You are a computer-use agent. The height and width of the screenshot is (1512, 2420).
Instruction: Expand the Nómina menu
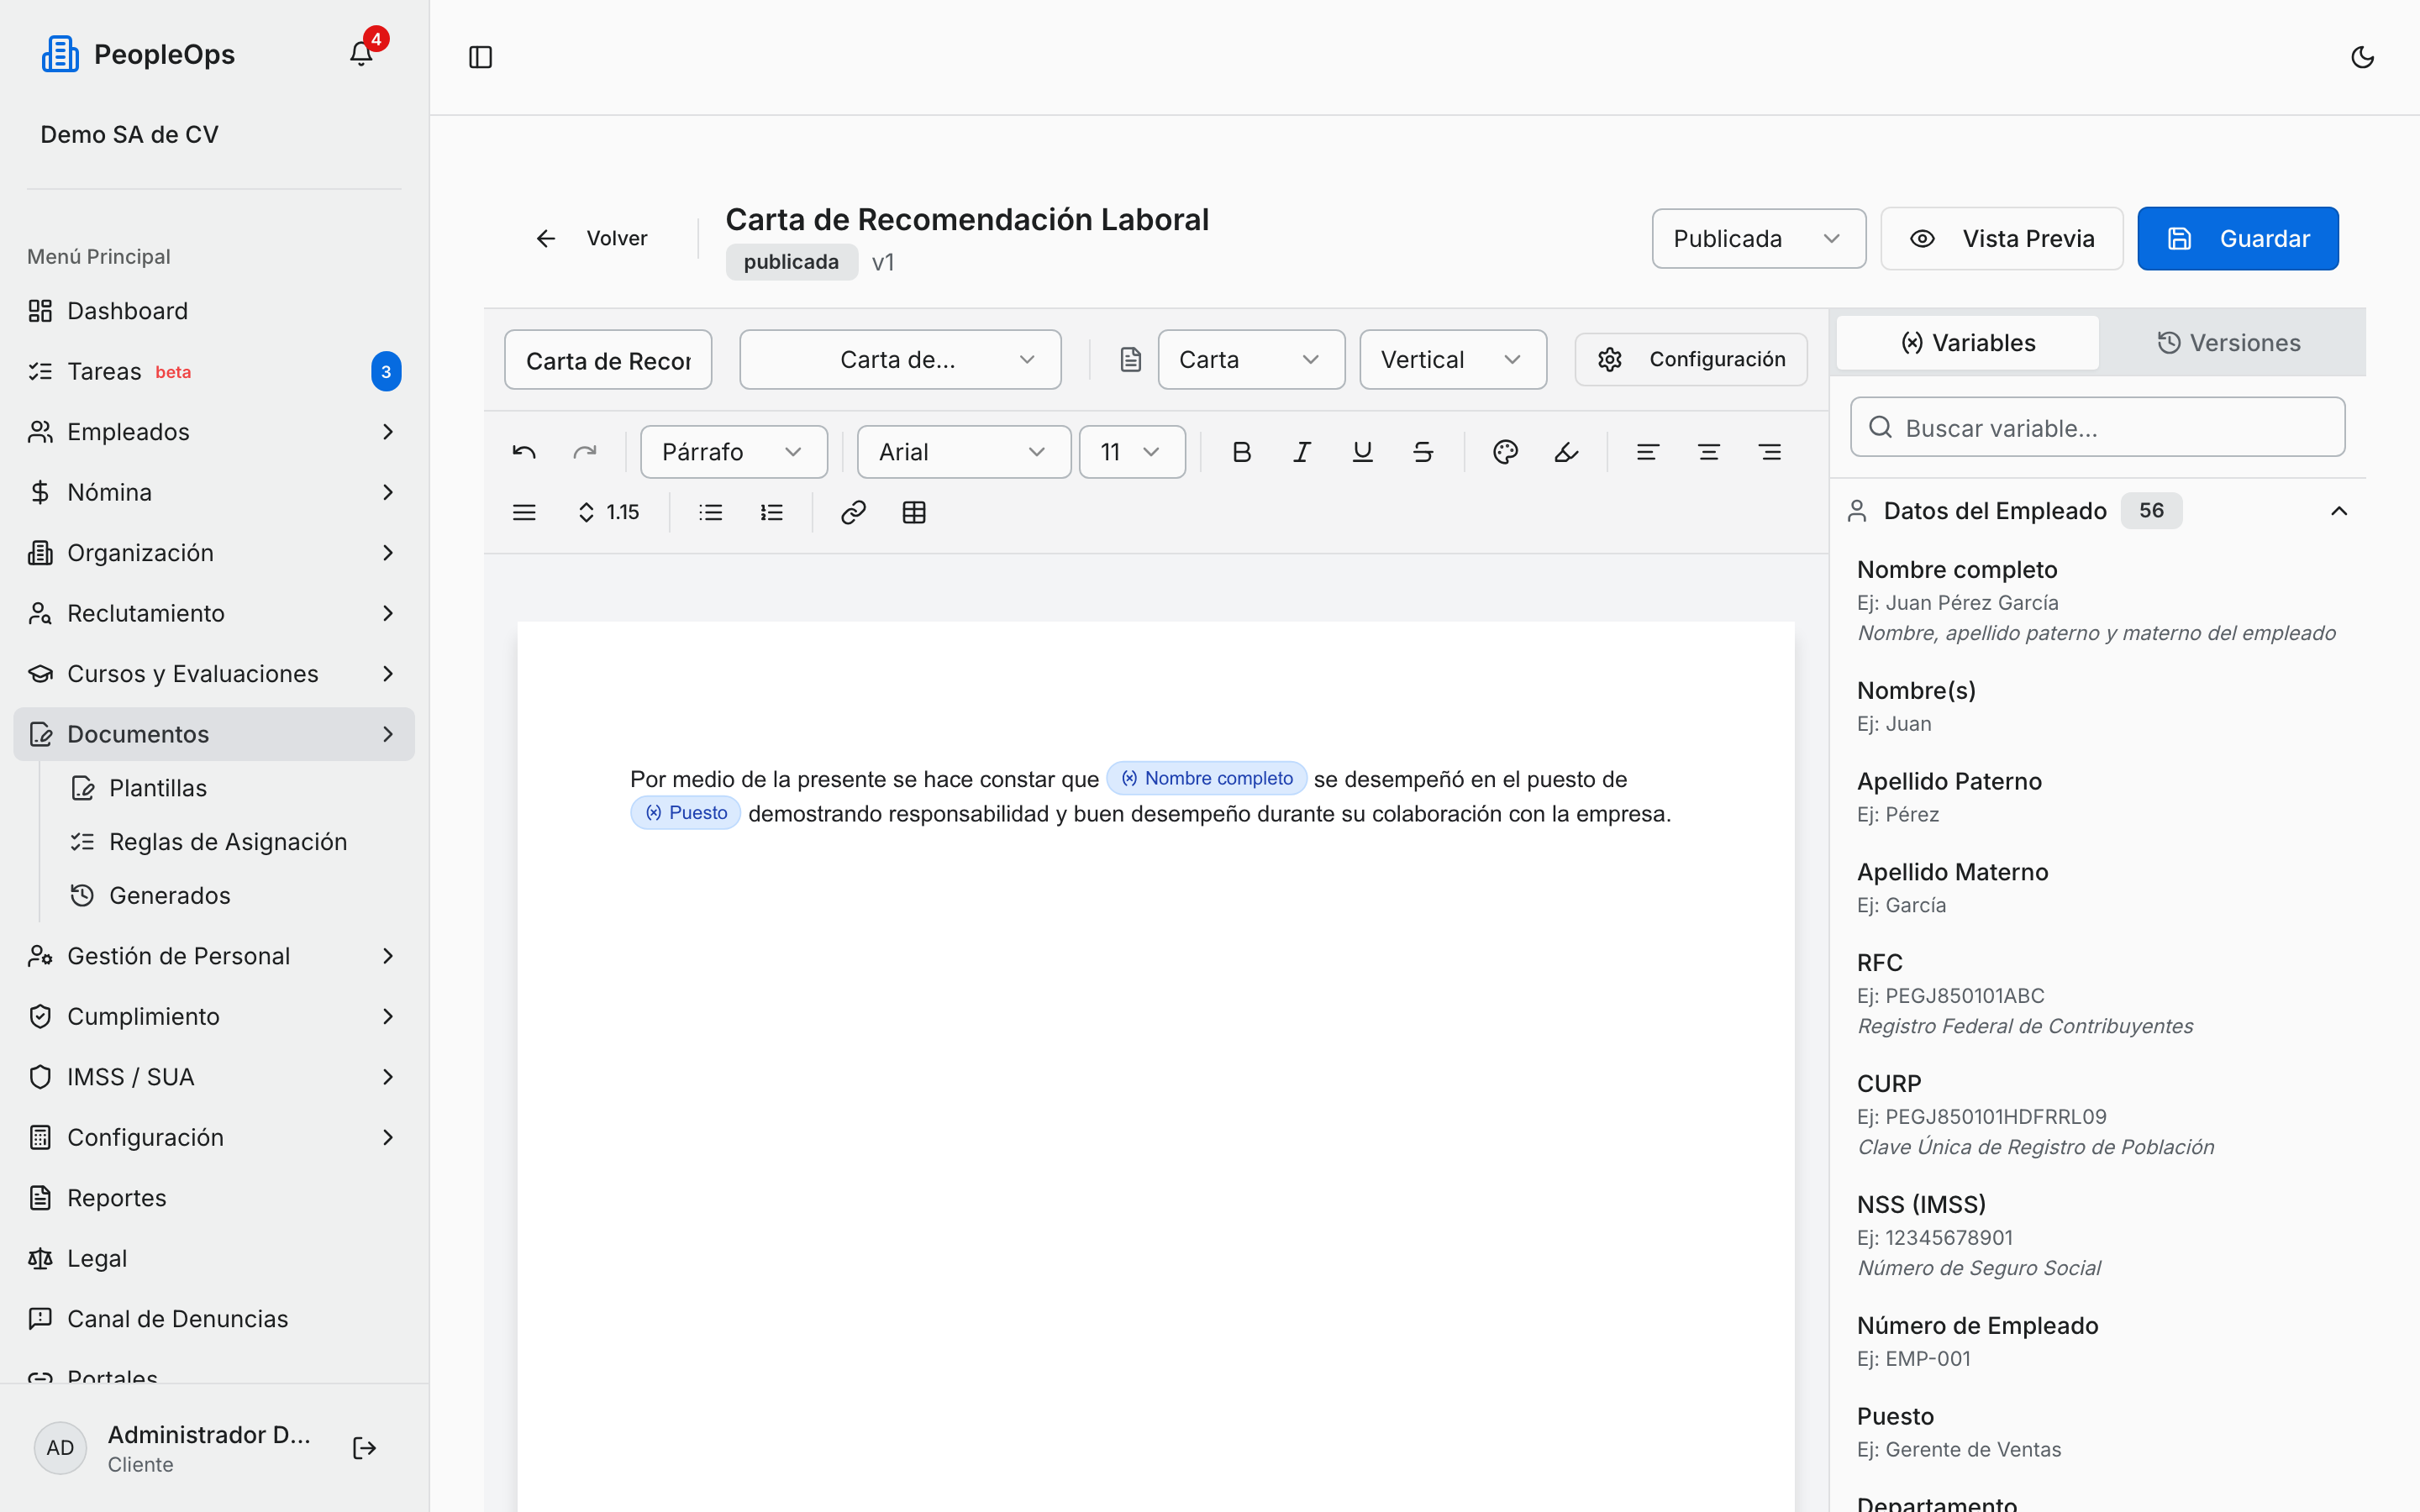coord(214,492)
